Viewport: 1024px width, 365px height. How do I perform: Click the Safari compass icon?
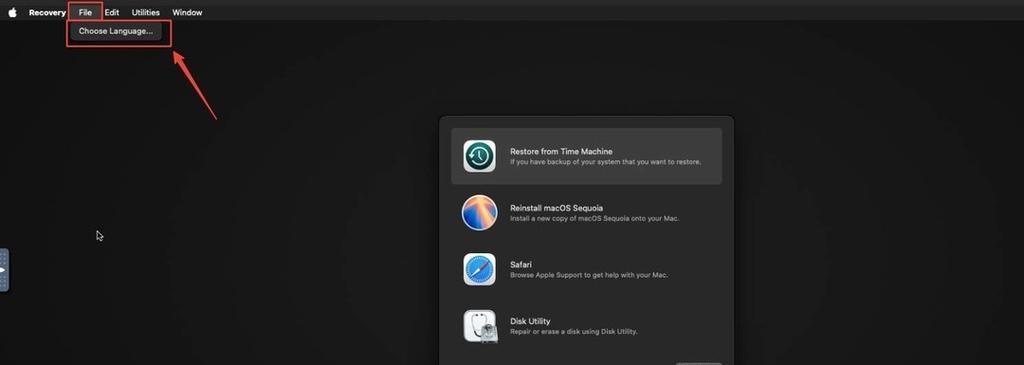(479, 269)
